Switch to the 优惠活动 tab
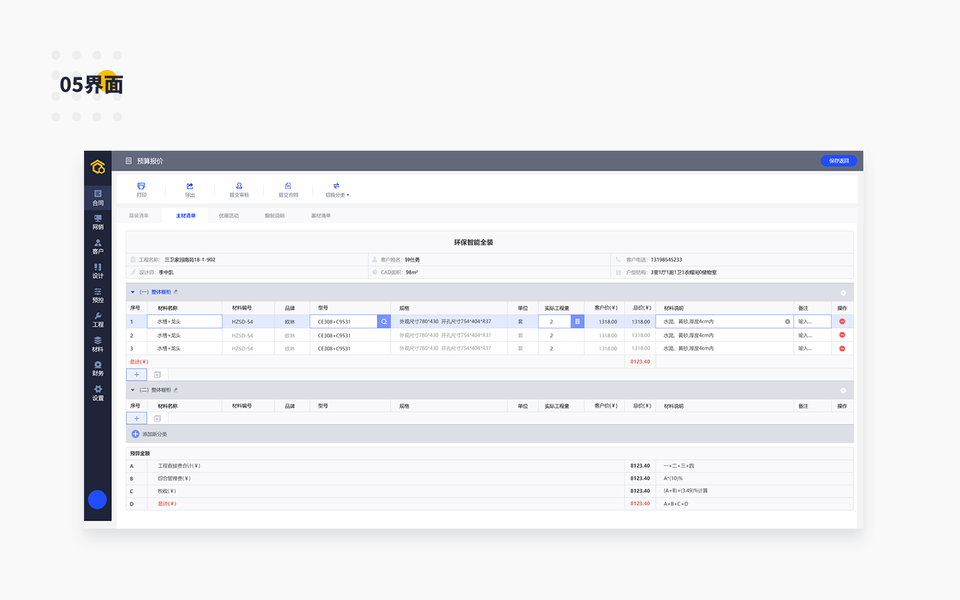The height and width of the screenshot is (600, 960). tap(229, 216)
